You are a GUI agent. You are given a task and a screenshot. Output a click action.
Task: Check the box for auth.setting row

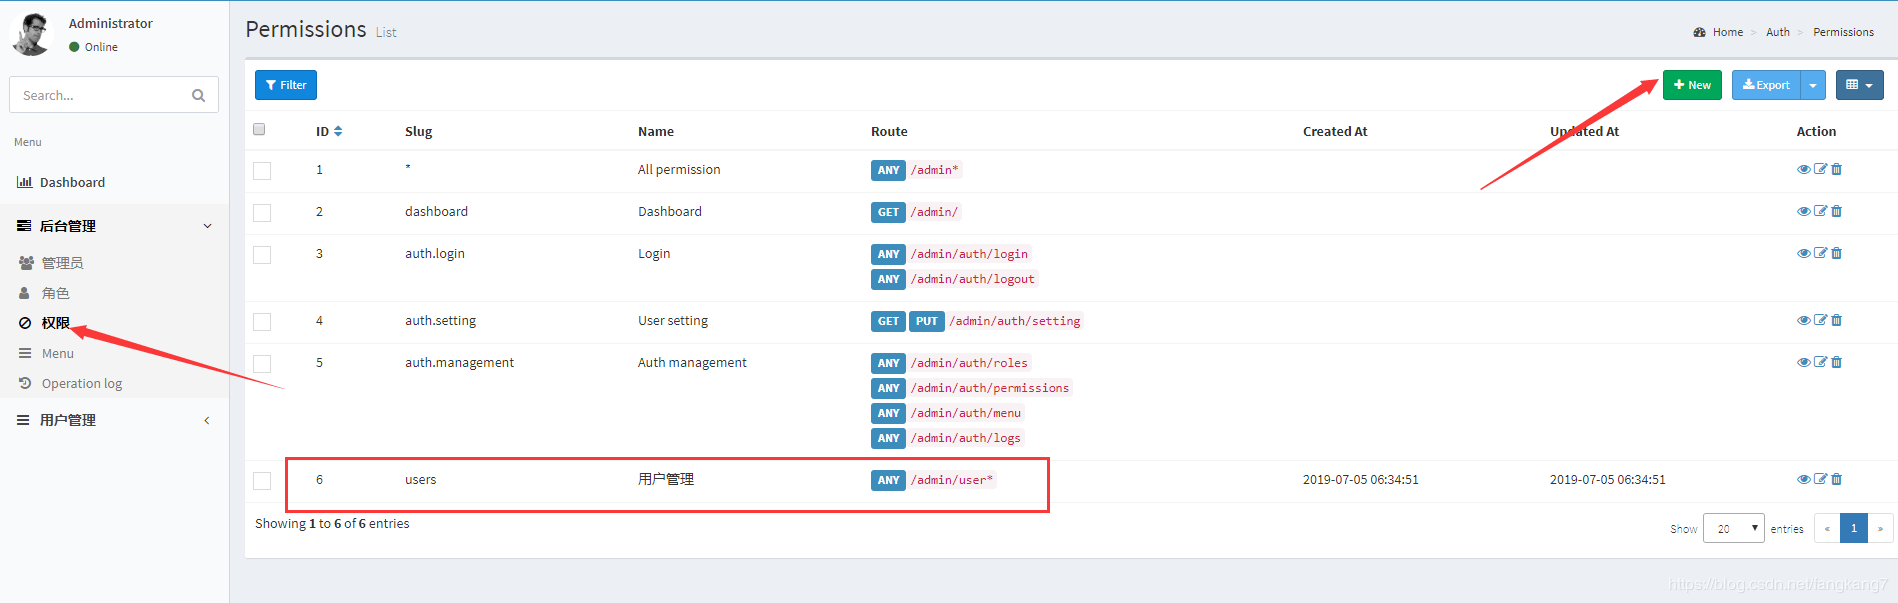(262, 322)
